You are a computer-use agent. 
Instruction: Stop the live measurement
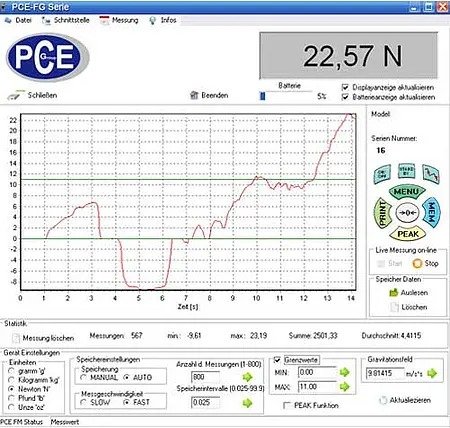pyautogui.click(x=425, y=263)
